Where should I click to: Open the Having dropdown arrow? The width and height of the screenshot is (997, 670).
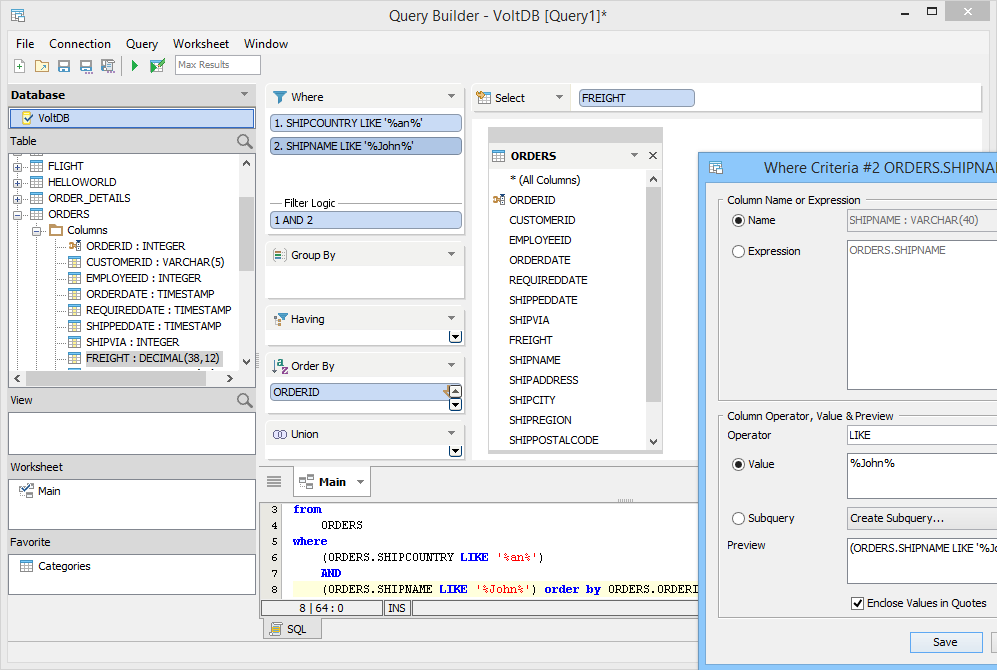tap(451, 318)
